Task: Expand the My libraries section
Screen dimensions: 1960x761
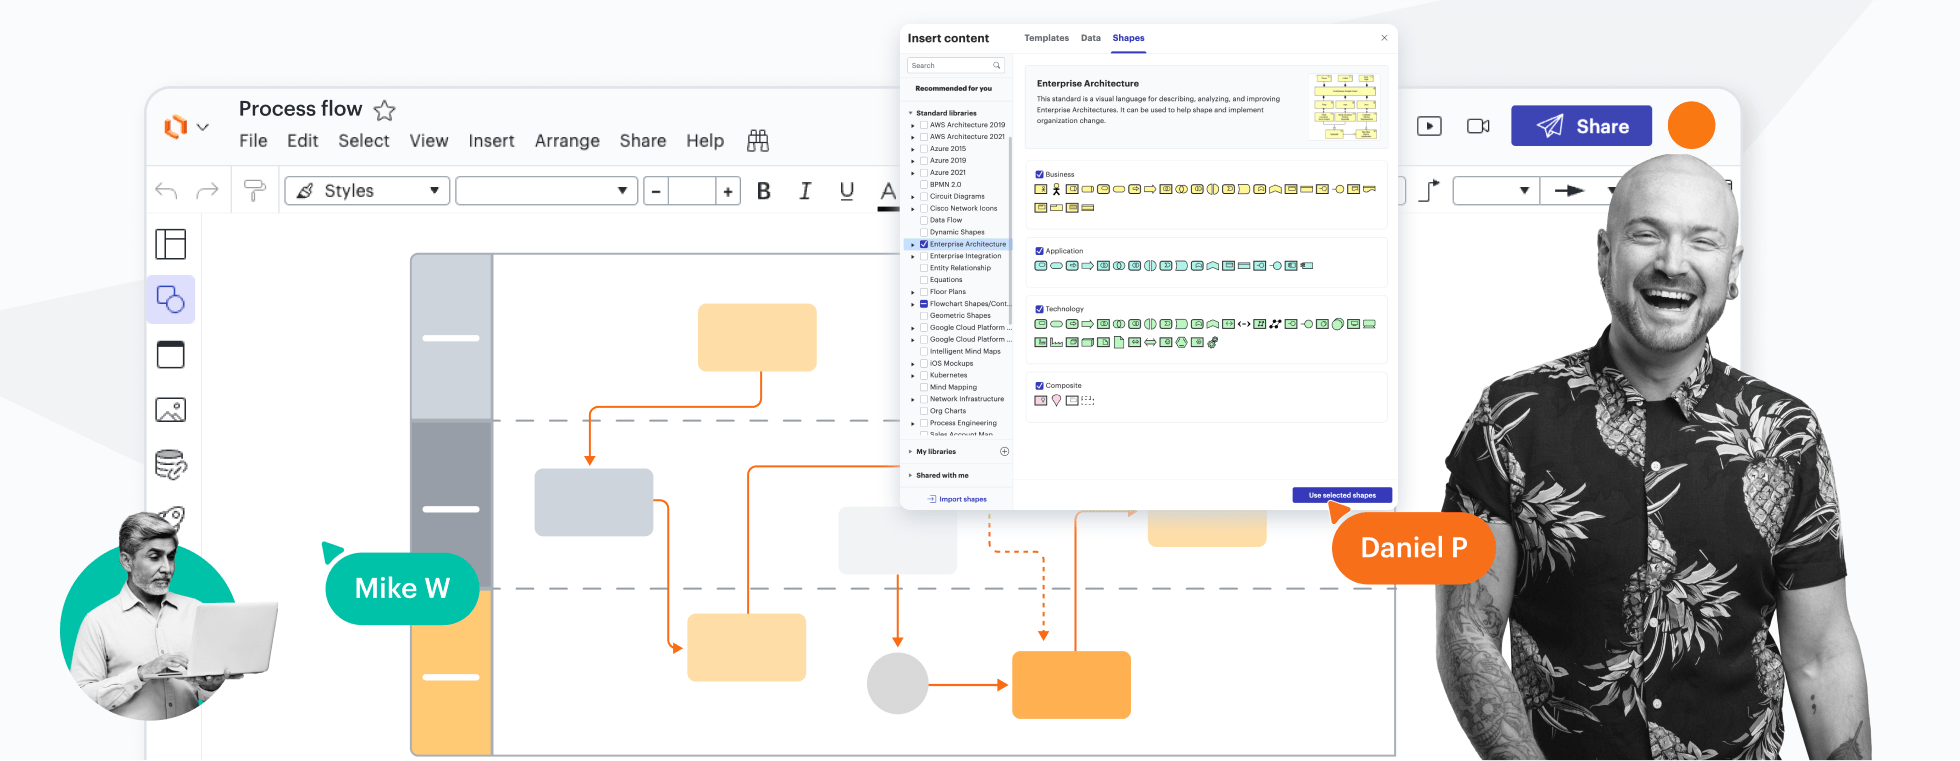Action: click(x=936, y=452)
